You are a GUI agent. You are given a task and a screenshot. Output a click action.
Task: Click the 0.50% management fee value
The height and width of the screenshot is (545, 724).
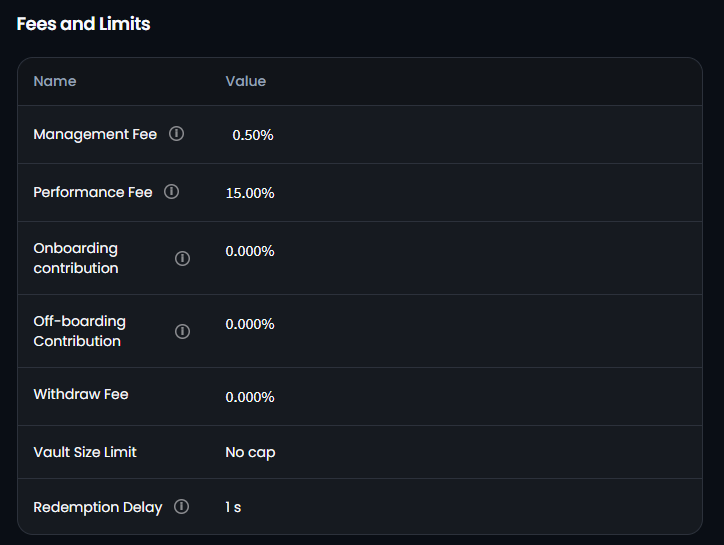(253, 135)
